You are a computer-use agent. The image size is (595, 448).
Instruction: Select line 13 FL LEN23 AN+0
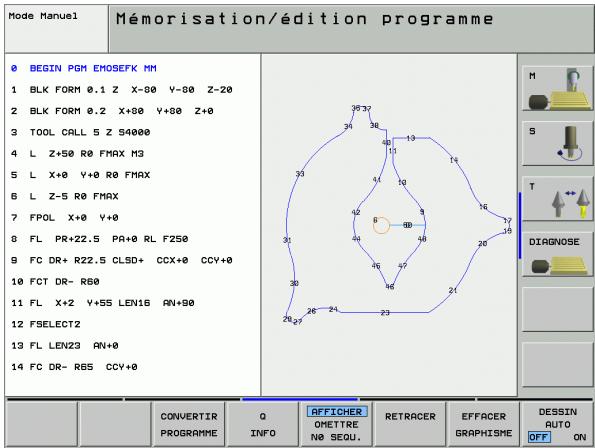65,346
